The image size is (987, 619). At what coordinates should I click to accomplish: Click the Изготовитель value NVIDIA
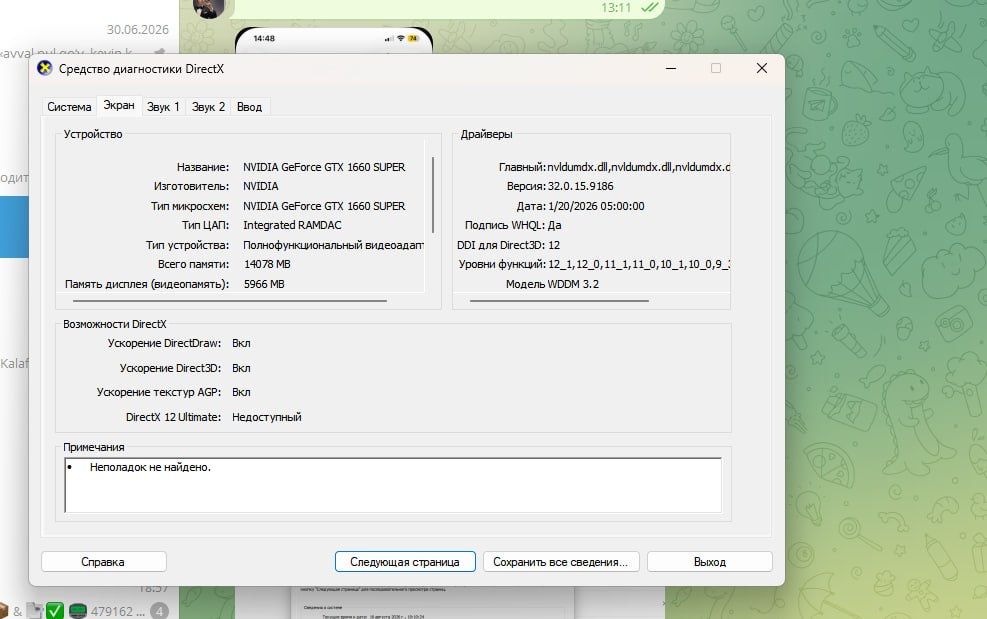pos(261,186)
